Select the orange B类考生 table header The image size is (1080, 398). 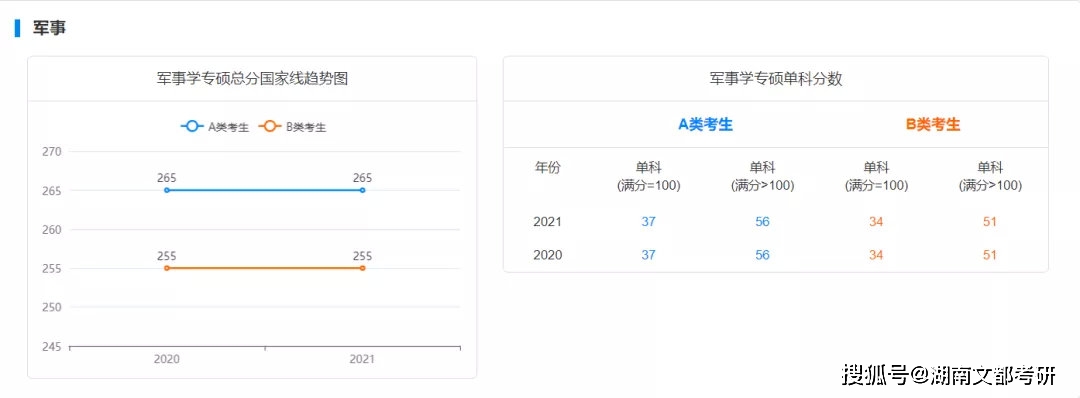tap(933, 125)
